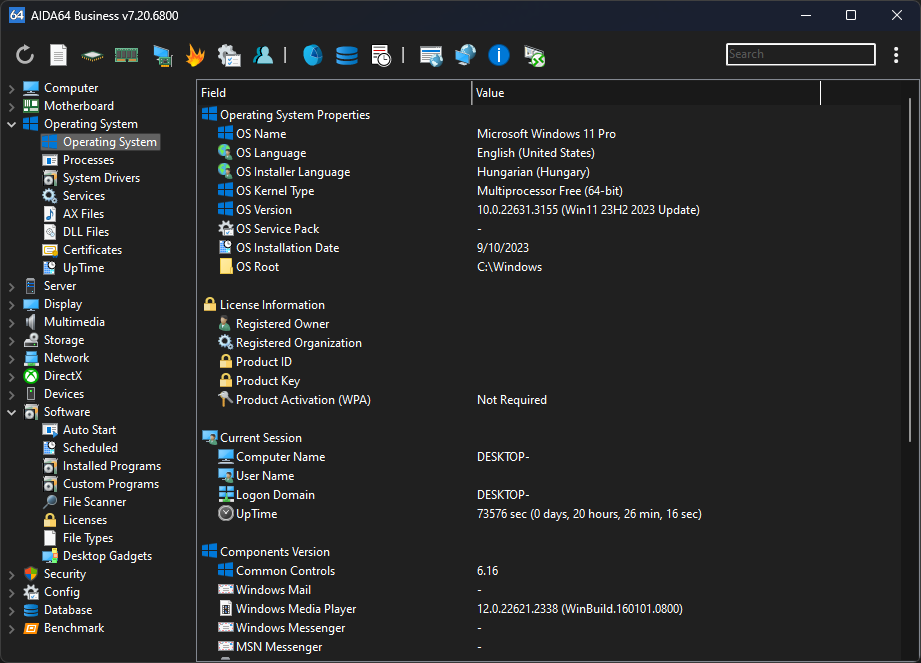Launch the flame System Stability Test
The width and height of the screenshot is (921, 663).
195,55
